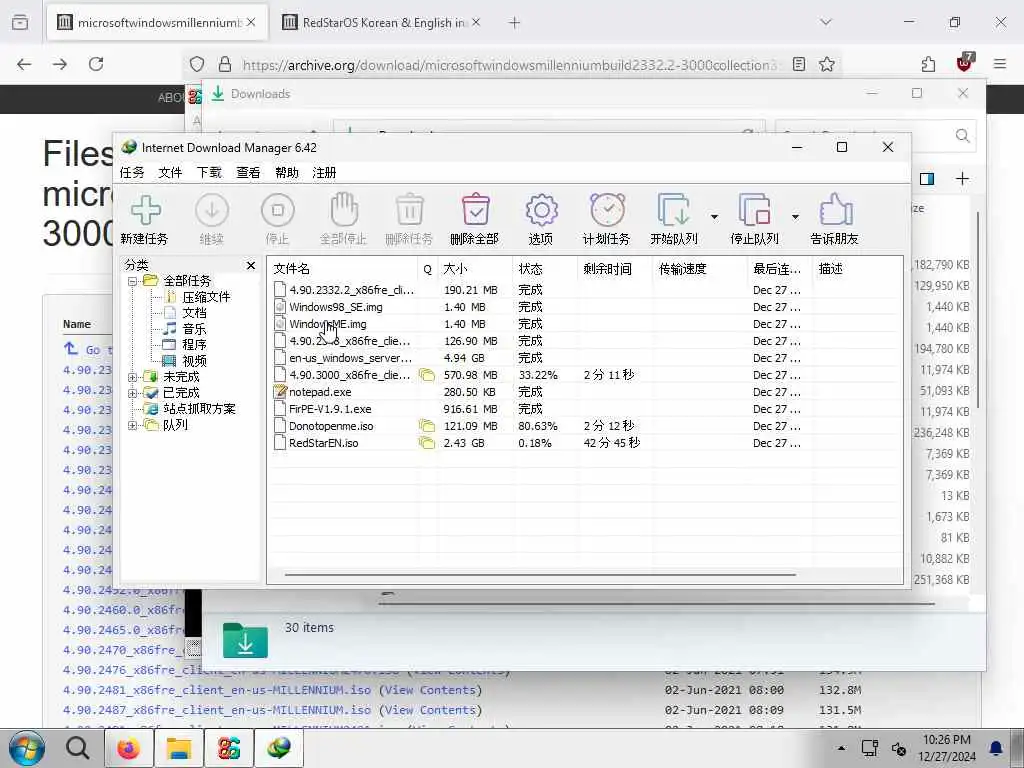
Task: Click the queue icon beside RedStarEN.iso
Action: tap(427, 443)
